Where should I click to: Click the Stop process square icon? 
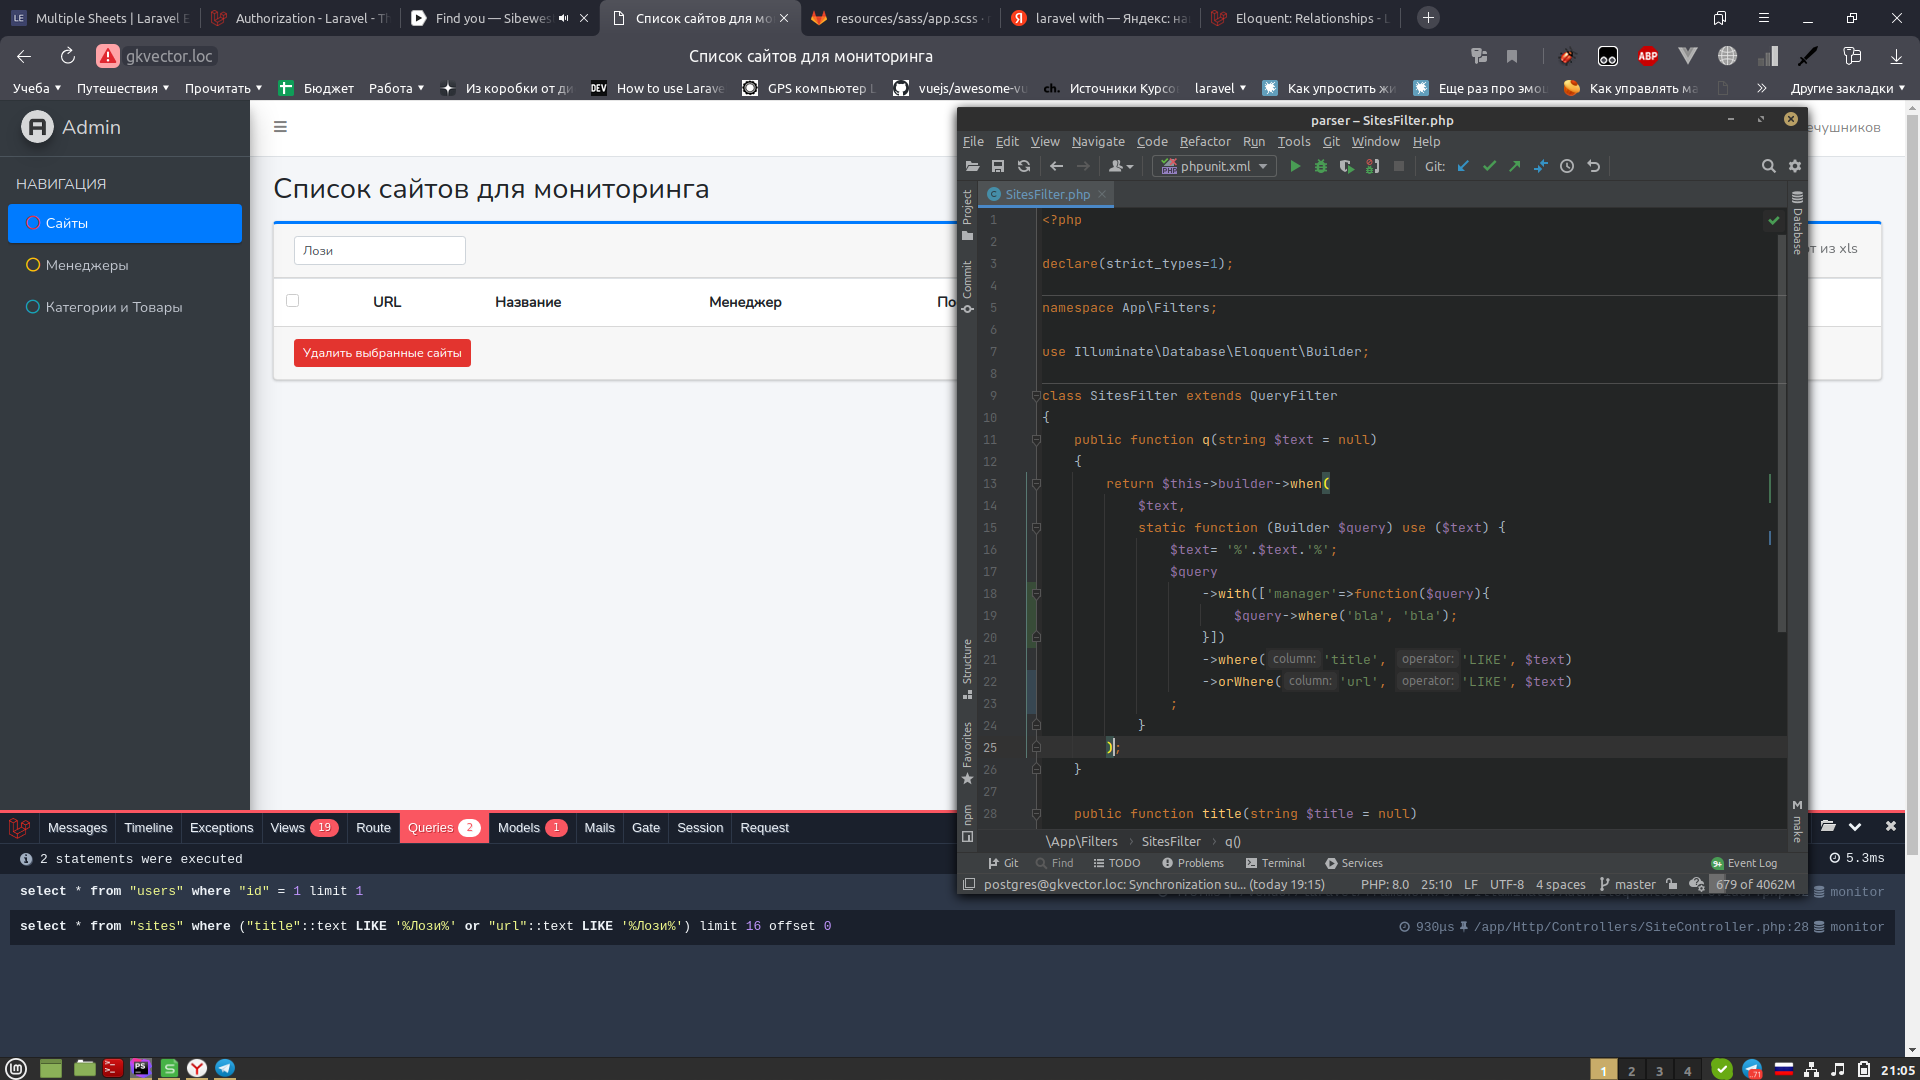click(x=1399, y=167)
